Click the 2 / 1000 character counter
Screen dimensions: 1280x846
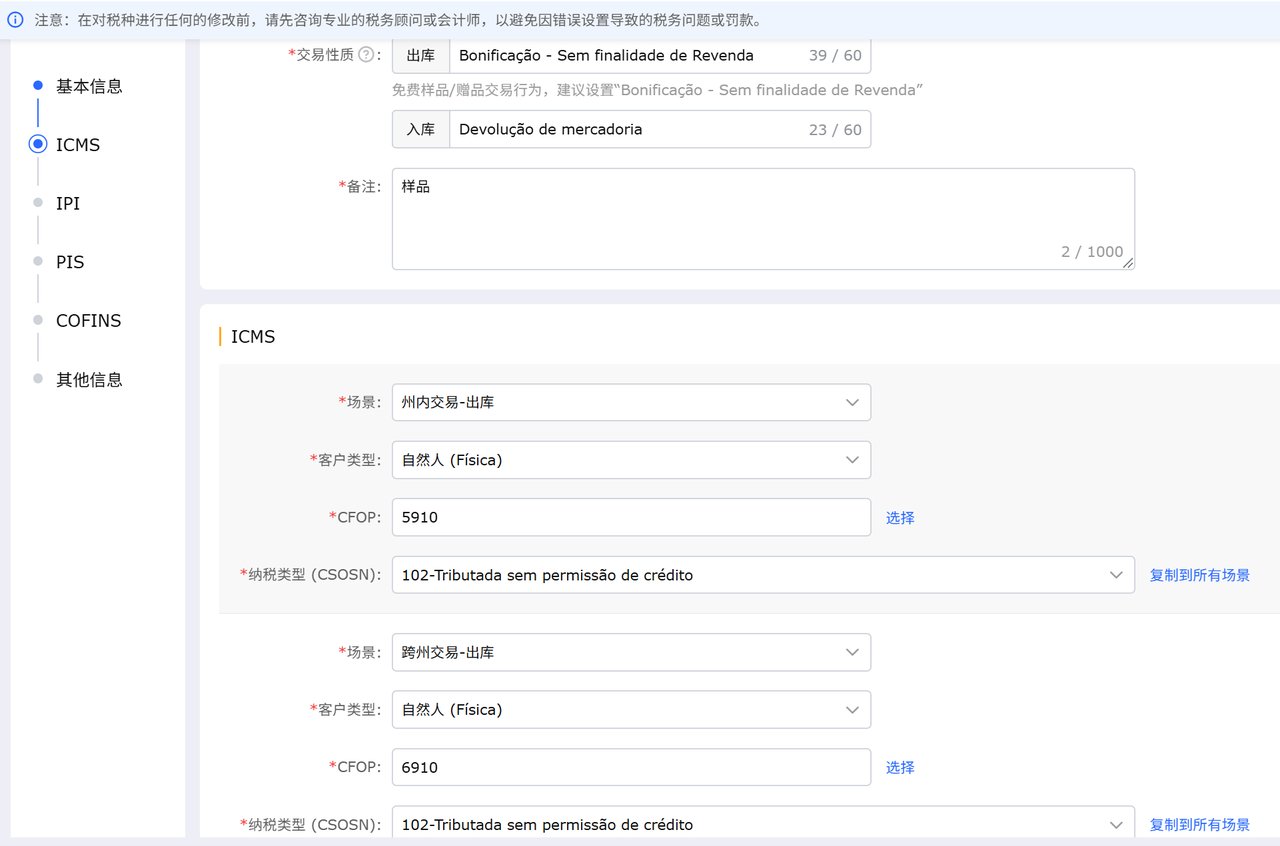[x=1092, y=252]
